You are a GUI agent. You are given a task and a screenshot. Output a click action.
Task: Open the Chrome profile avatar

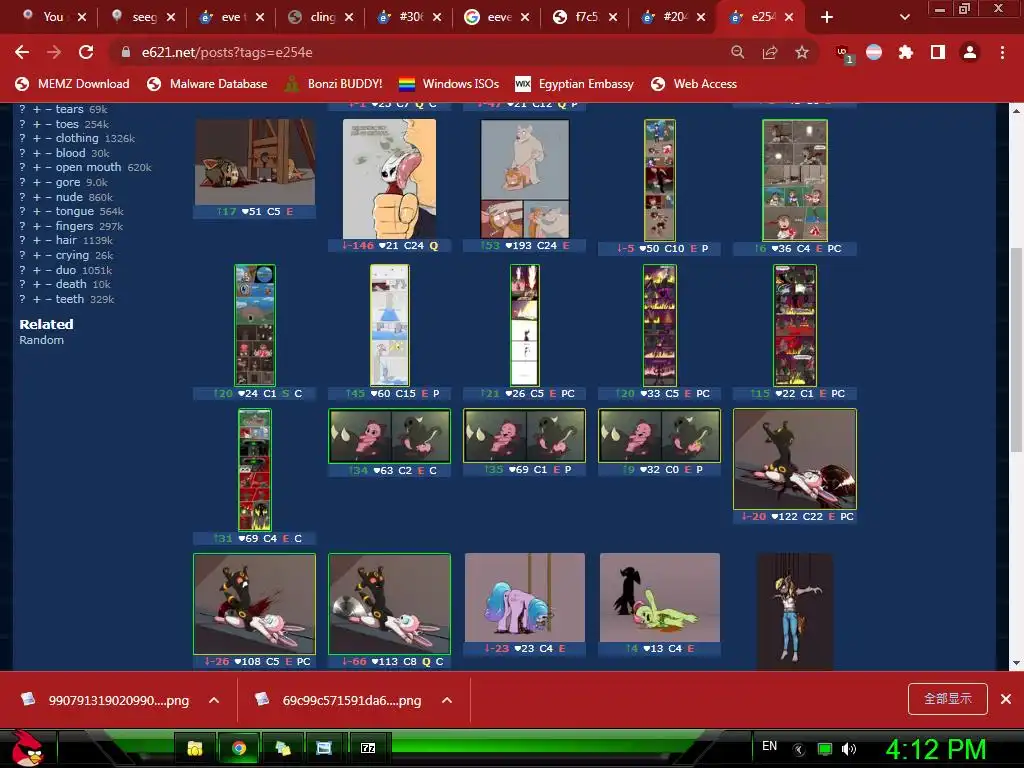[970, 52]
